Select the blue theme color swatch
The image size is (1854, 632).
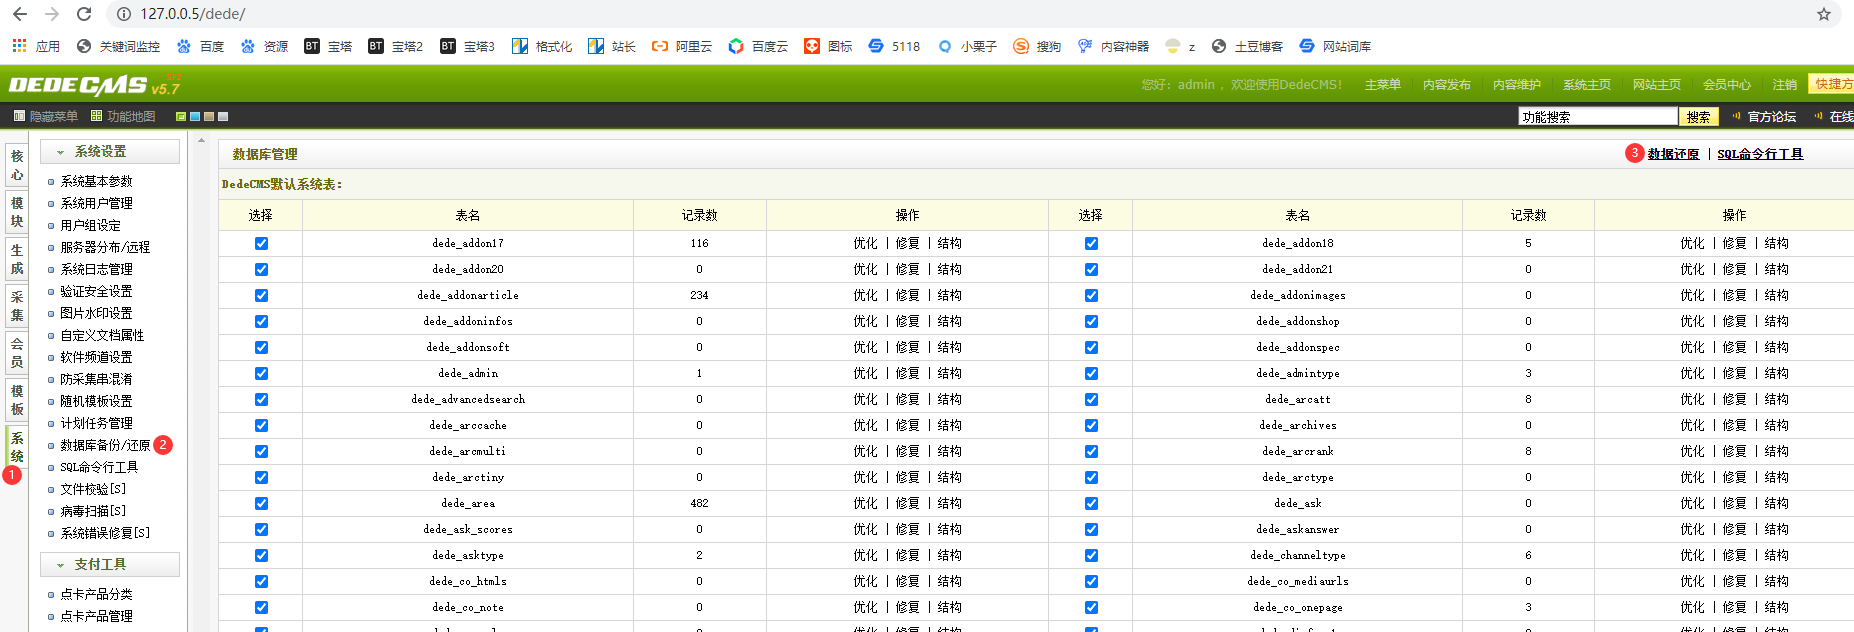pyautogui.click(x=195, y=117)
